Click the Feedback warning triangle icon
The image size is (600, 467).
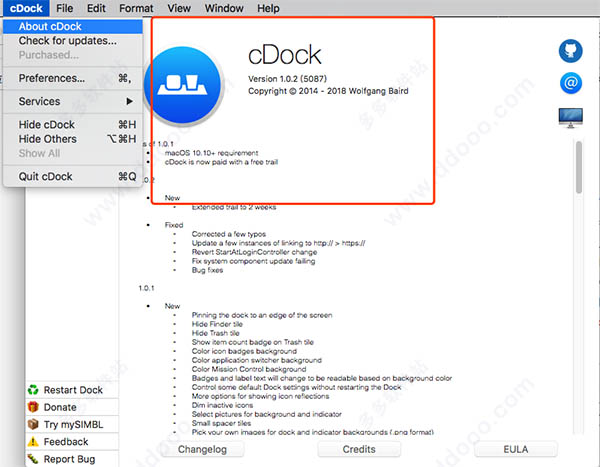point(33,441)
